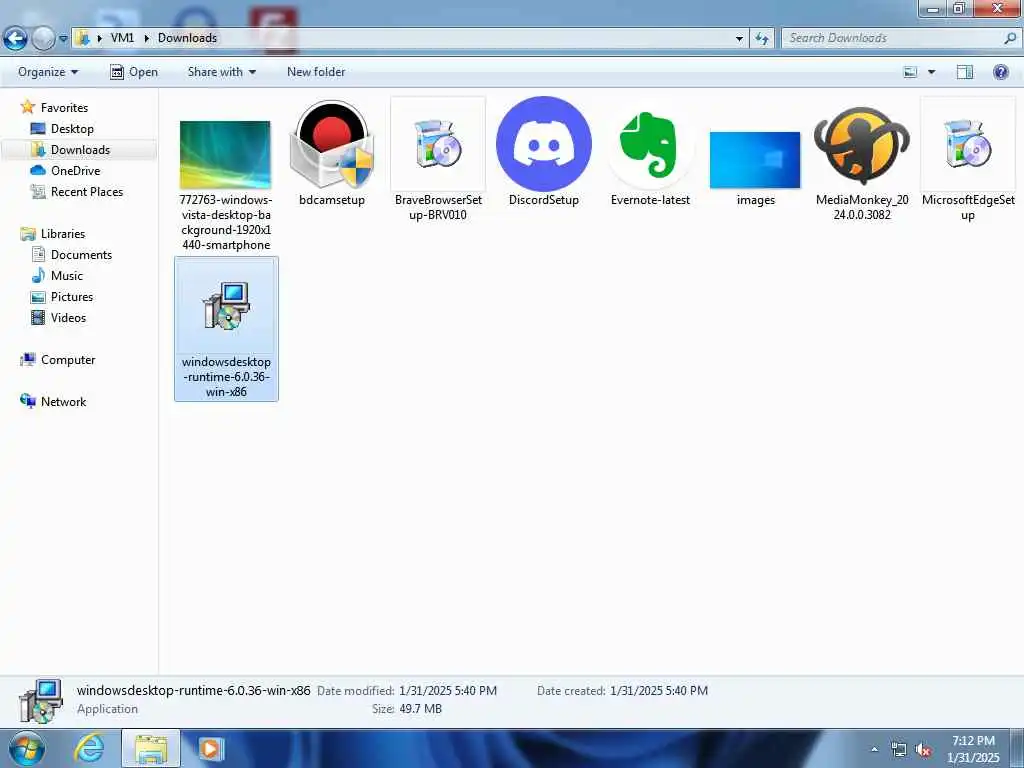Screen dimensions: 1024x768
Task: Launch Internet Explorer from the taskbar
Action: (88, 748)
